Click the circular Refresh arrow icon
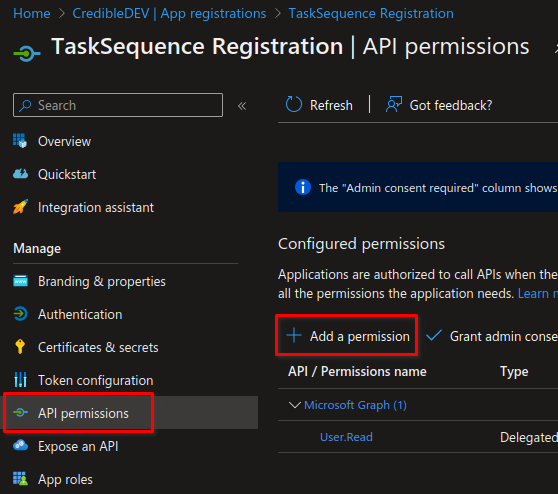 coord(294,105)
